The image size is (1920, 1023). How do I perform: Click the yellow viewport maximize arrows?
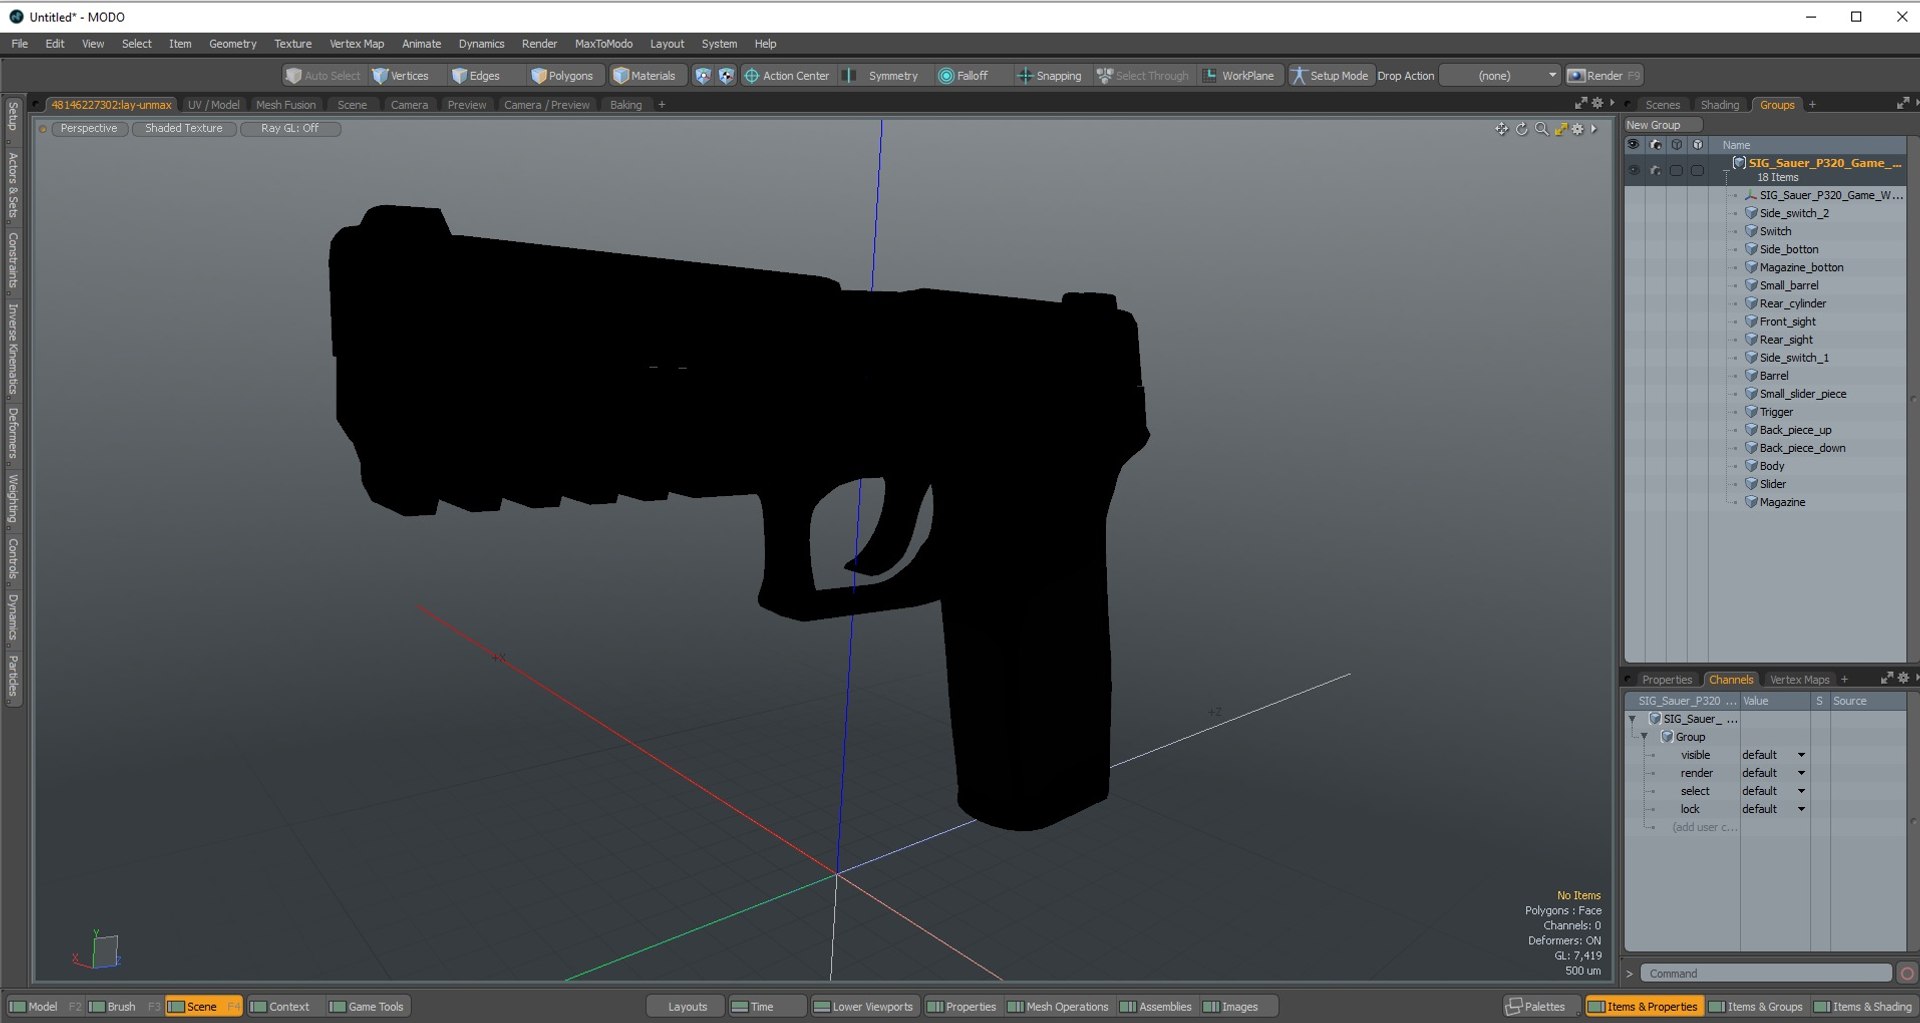tap(1560, 129)
